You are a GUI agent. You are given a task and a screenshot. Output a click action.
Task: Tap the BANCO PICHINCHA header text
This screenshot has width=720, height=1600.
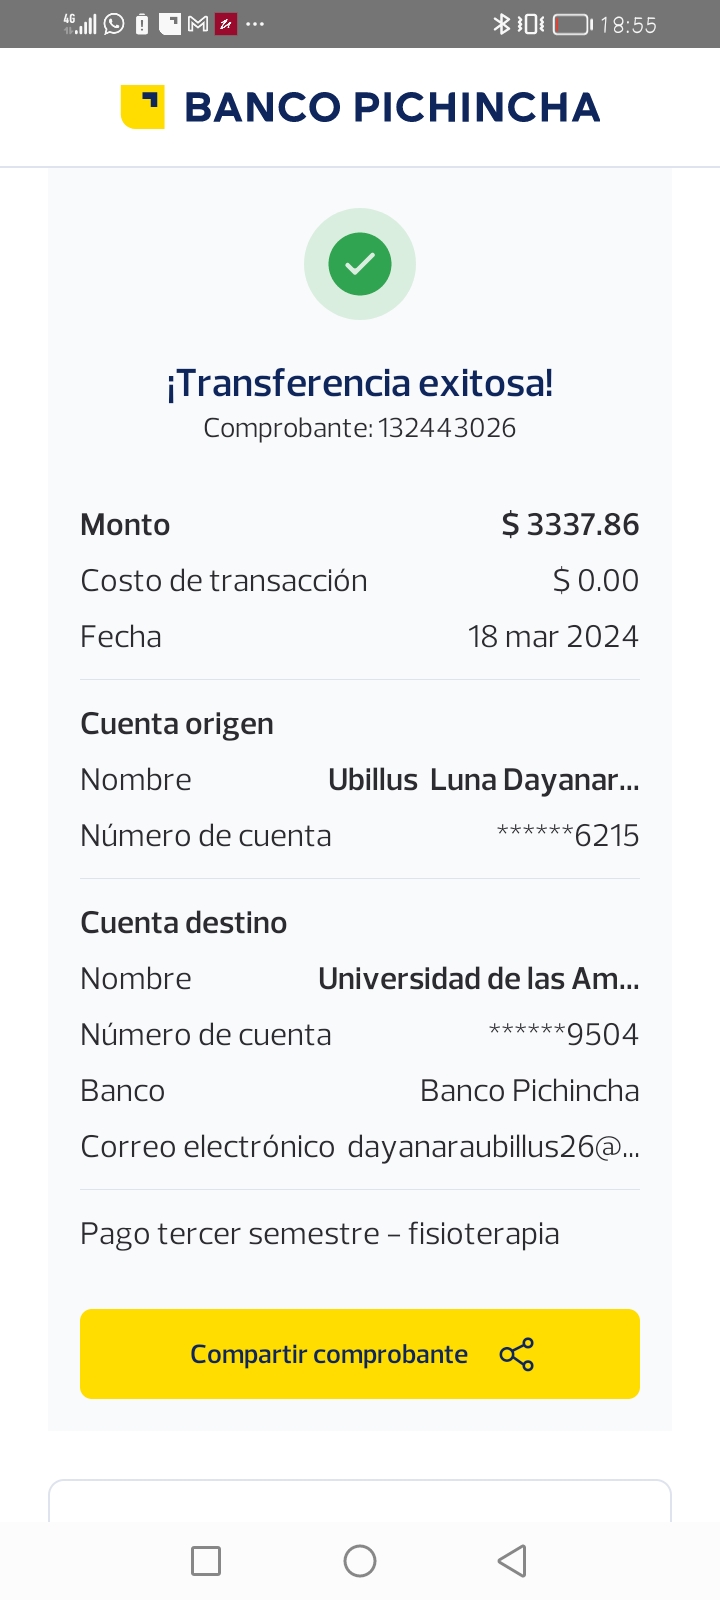coord(392,107)
